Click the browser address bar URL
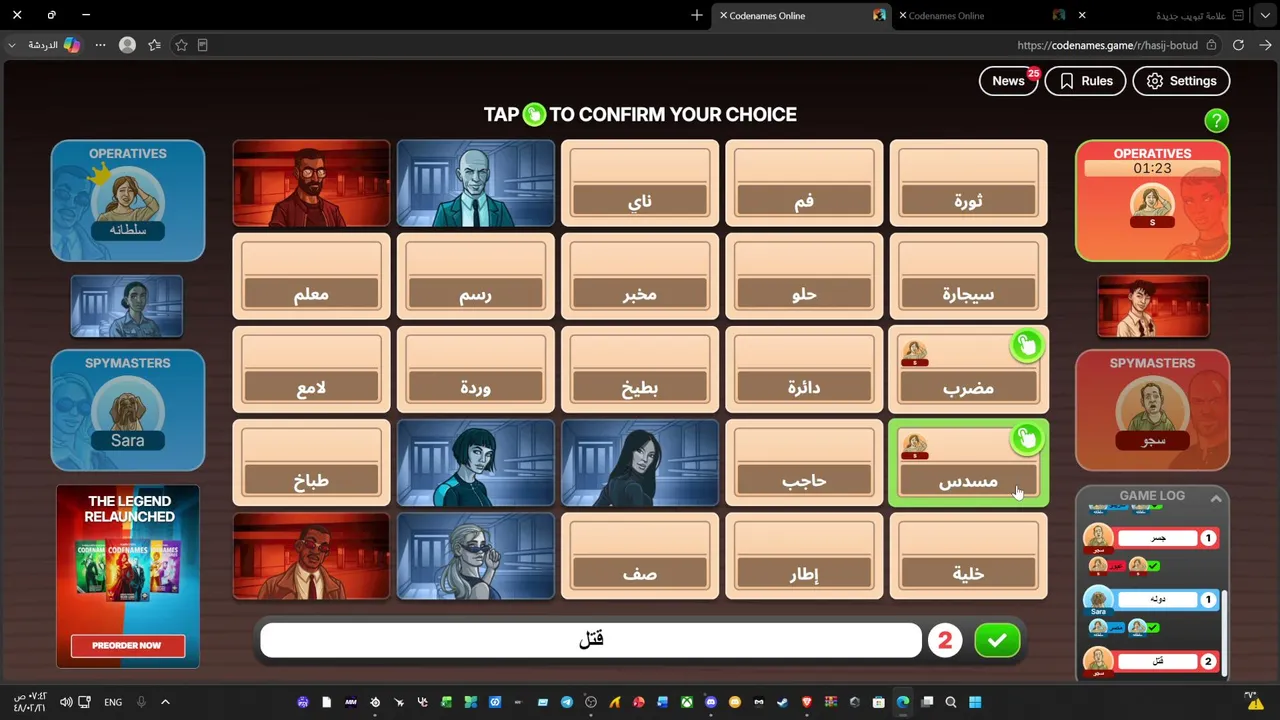Viewport: 1280px width, 720px height. 1107,45
